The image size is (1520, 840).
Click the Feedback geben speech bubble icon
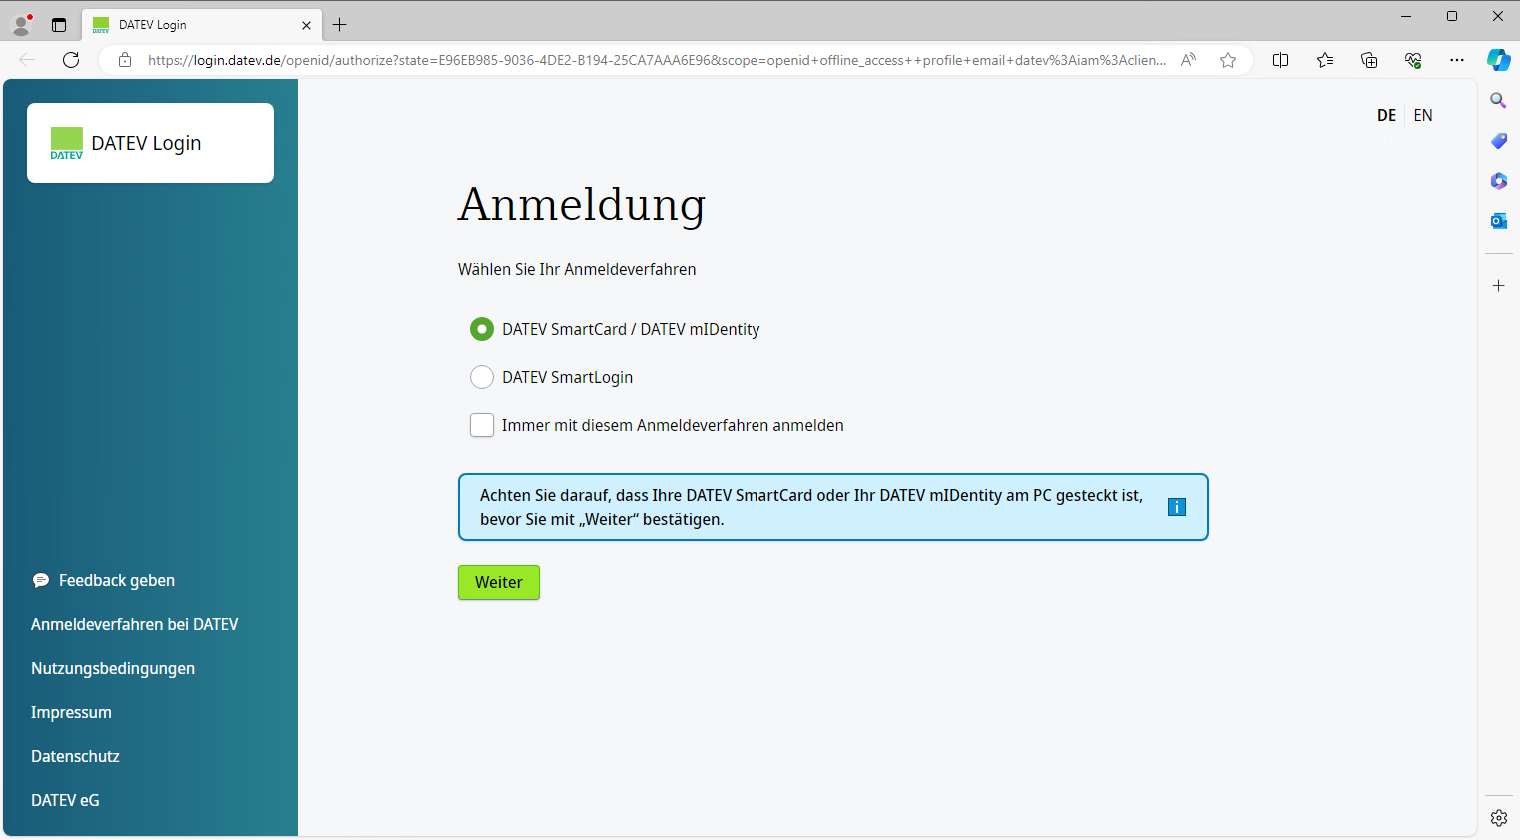[x=41, y=581]
